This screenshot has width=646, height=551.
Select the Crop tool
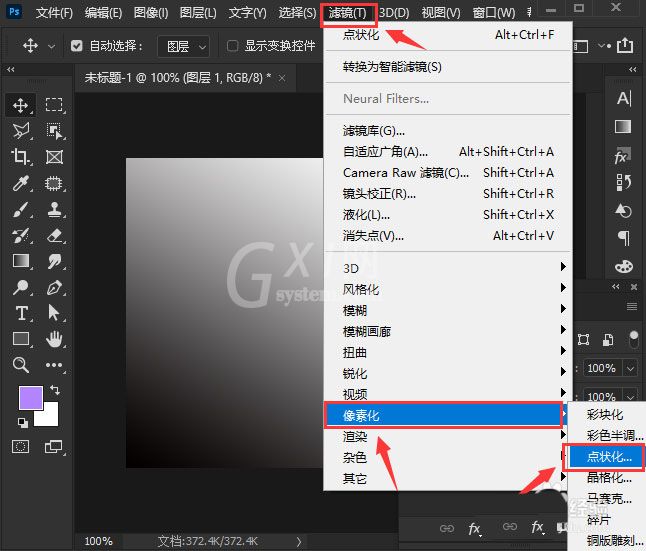tap(20, 157)
